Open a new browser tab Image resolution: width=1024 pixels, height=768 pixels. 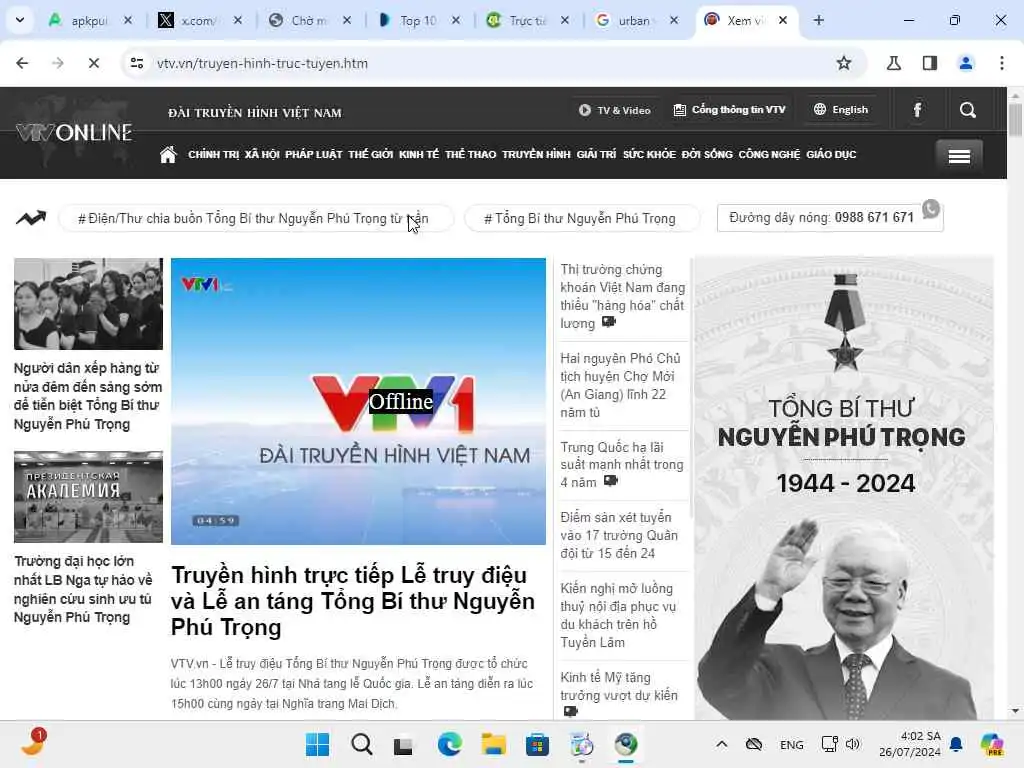(818, 20)
